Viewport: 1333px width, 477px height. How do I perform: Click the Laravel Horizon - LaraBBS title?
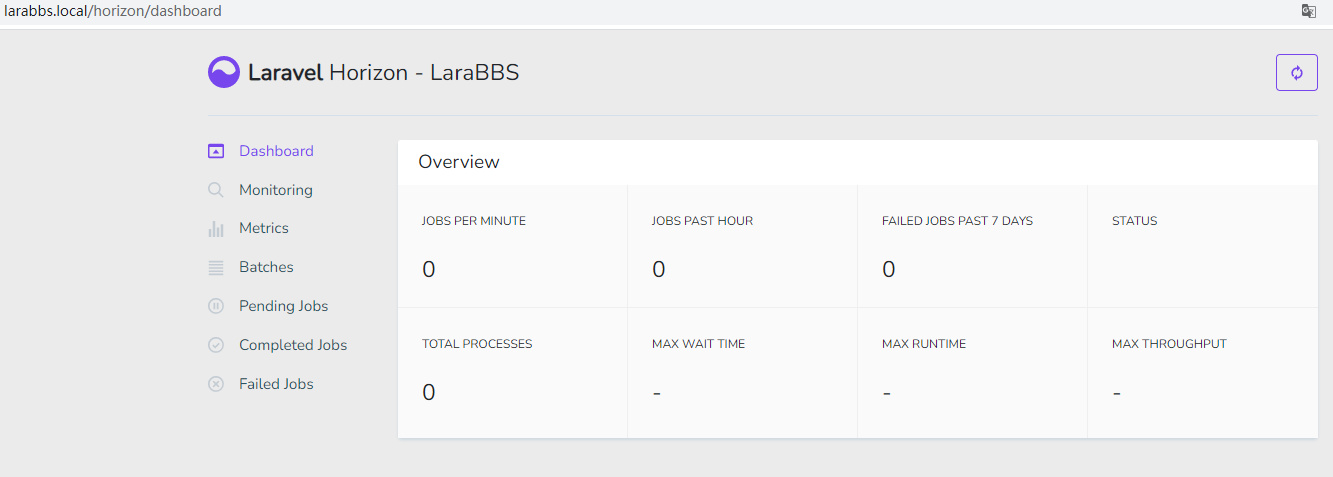tap(383, 73)
